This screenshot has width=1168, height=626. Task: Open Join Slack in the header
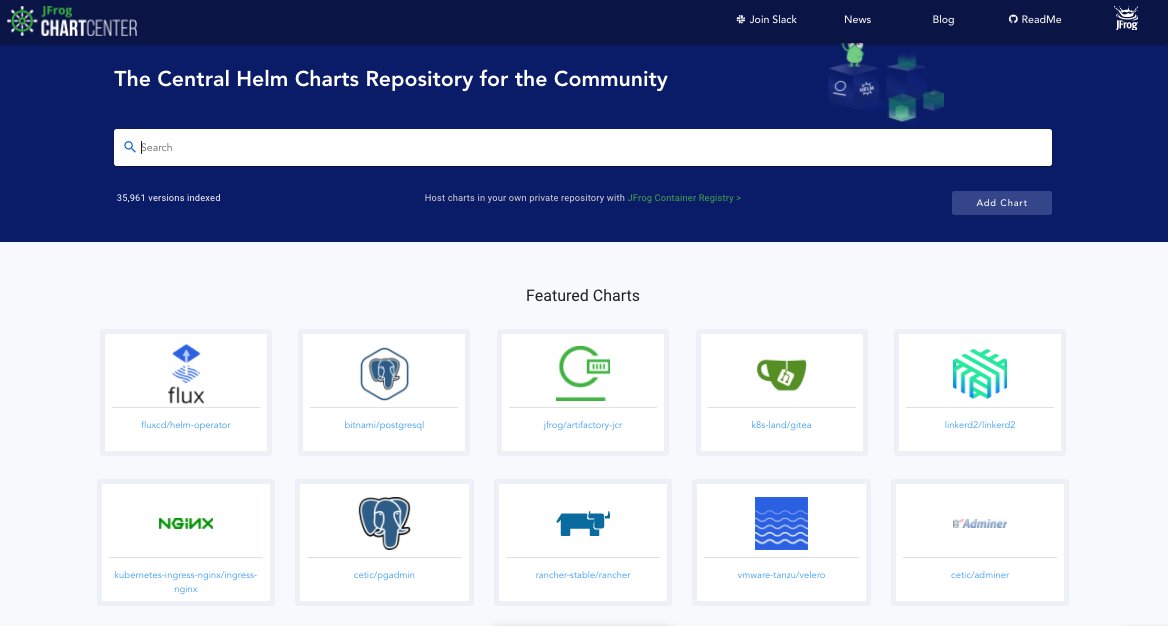point(766,19)
